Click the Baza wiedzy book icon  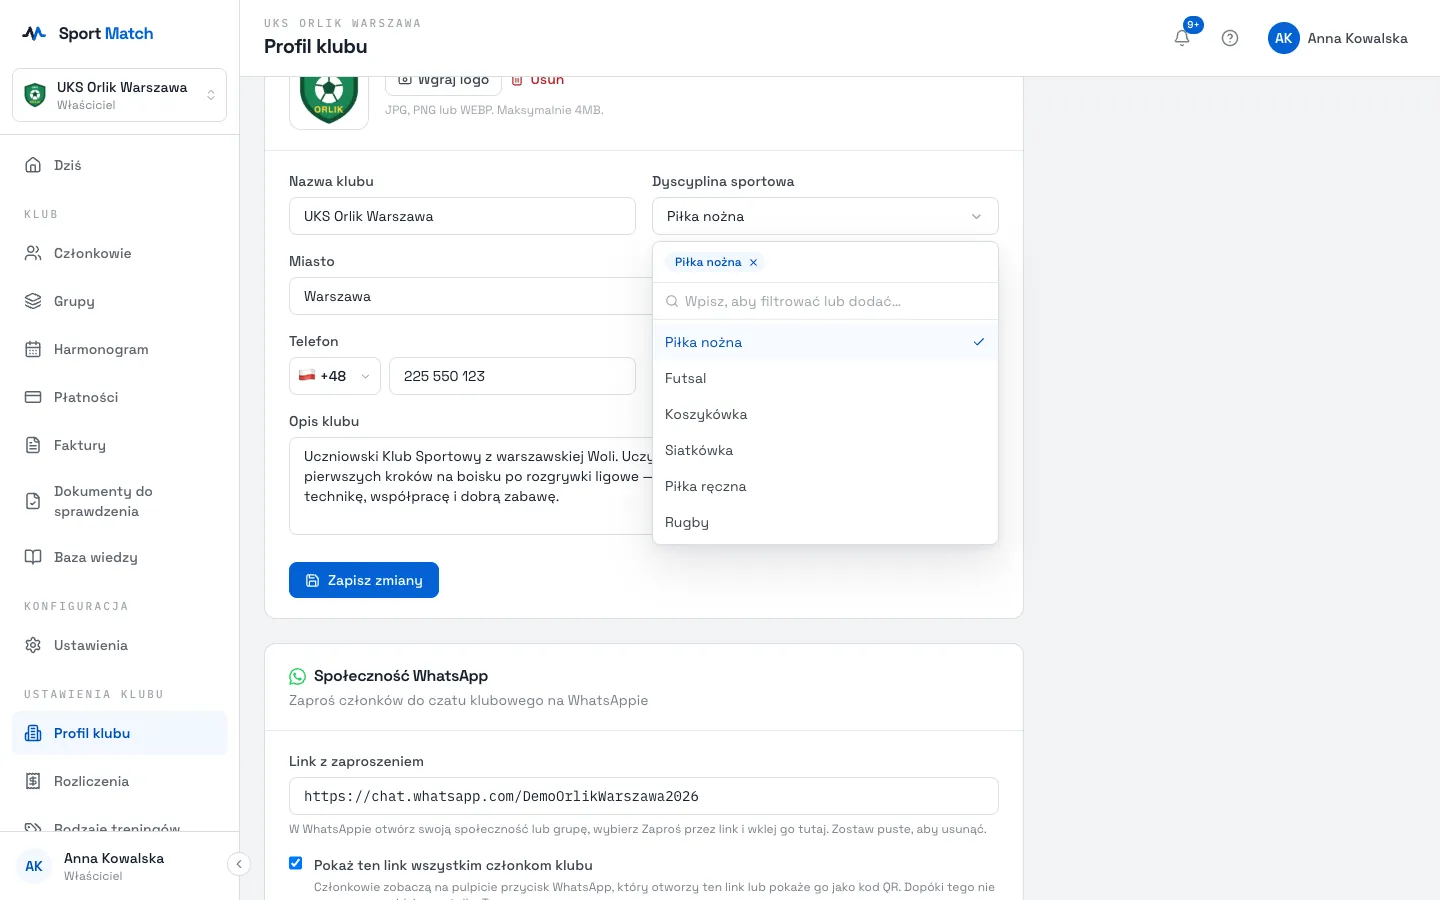coord(33,557)
